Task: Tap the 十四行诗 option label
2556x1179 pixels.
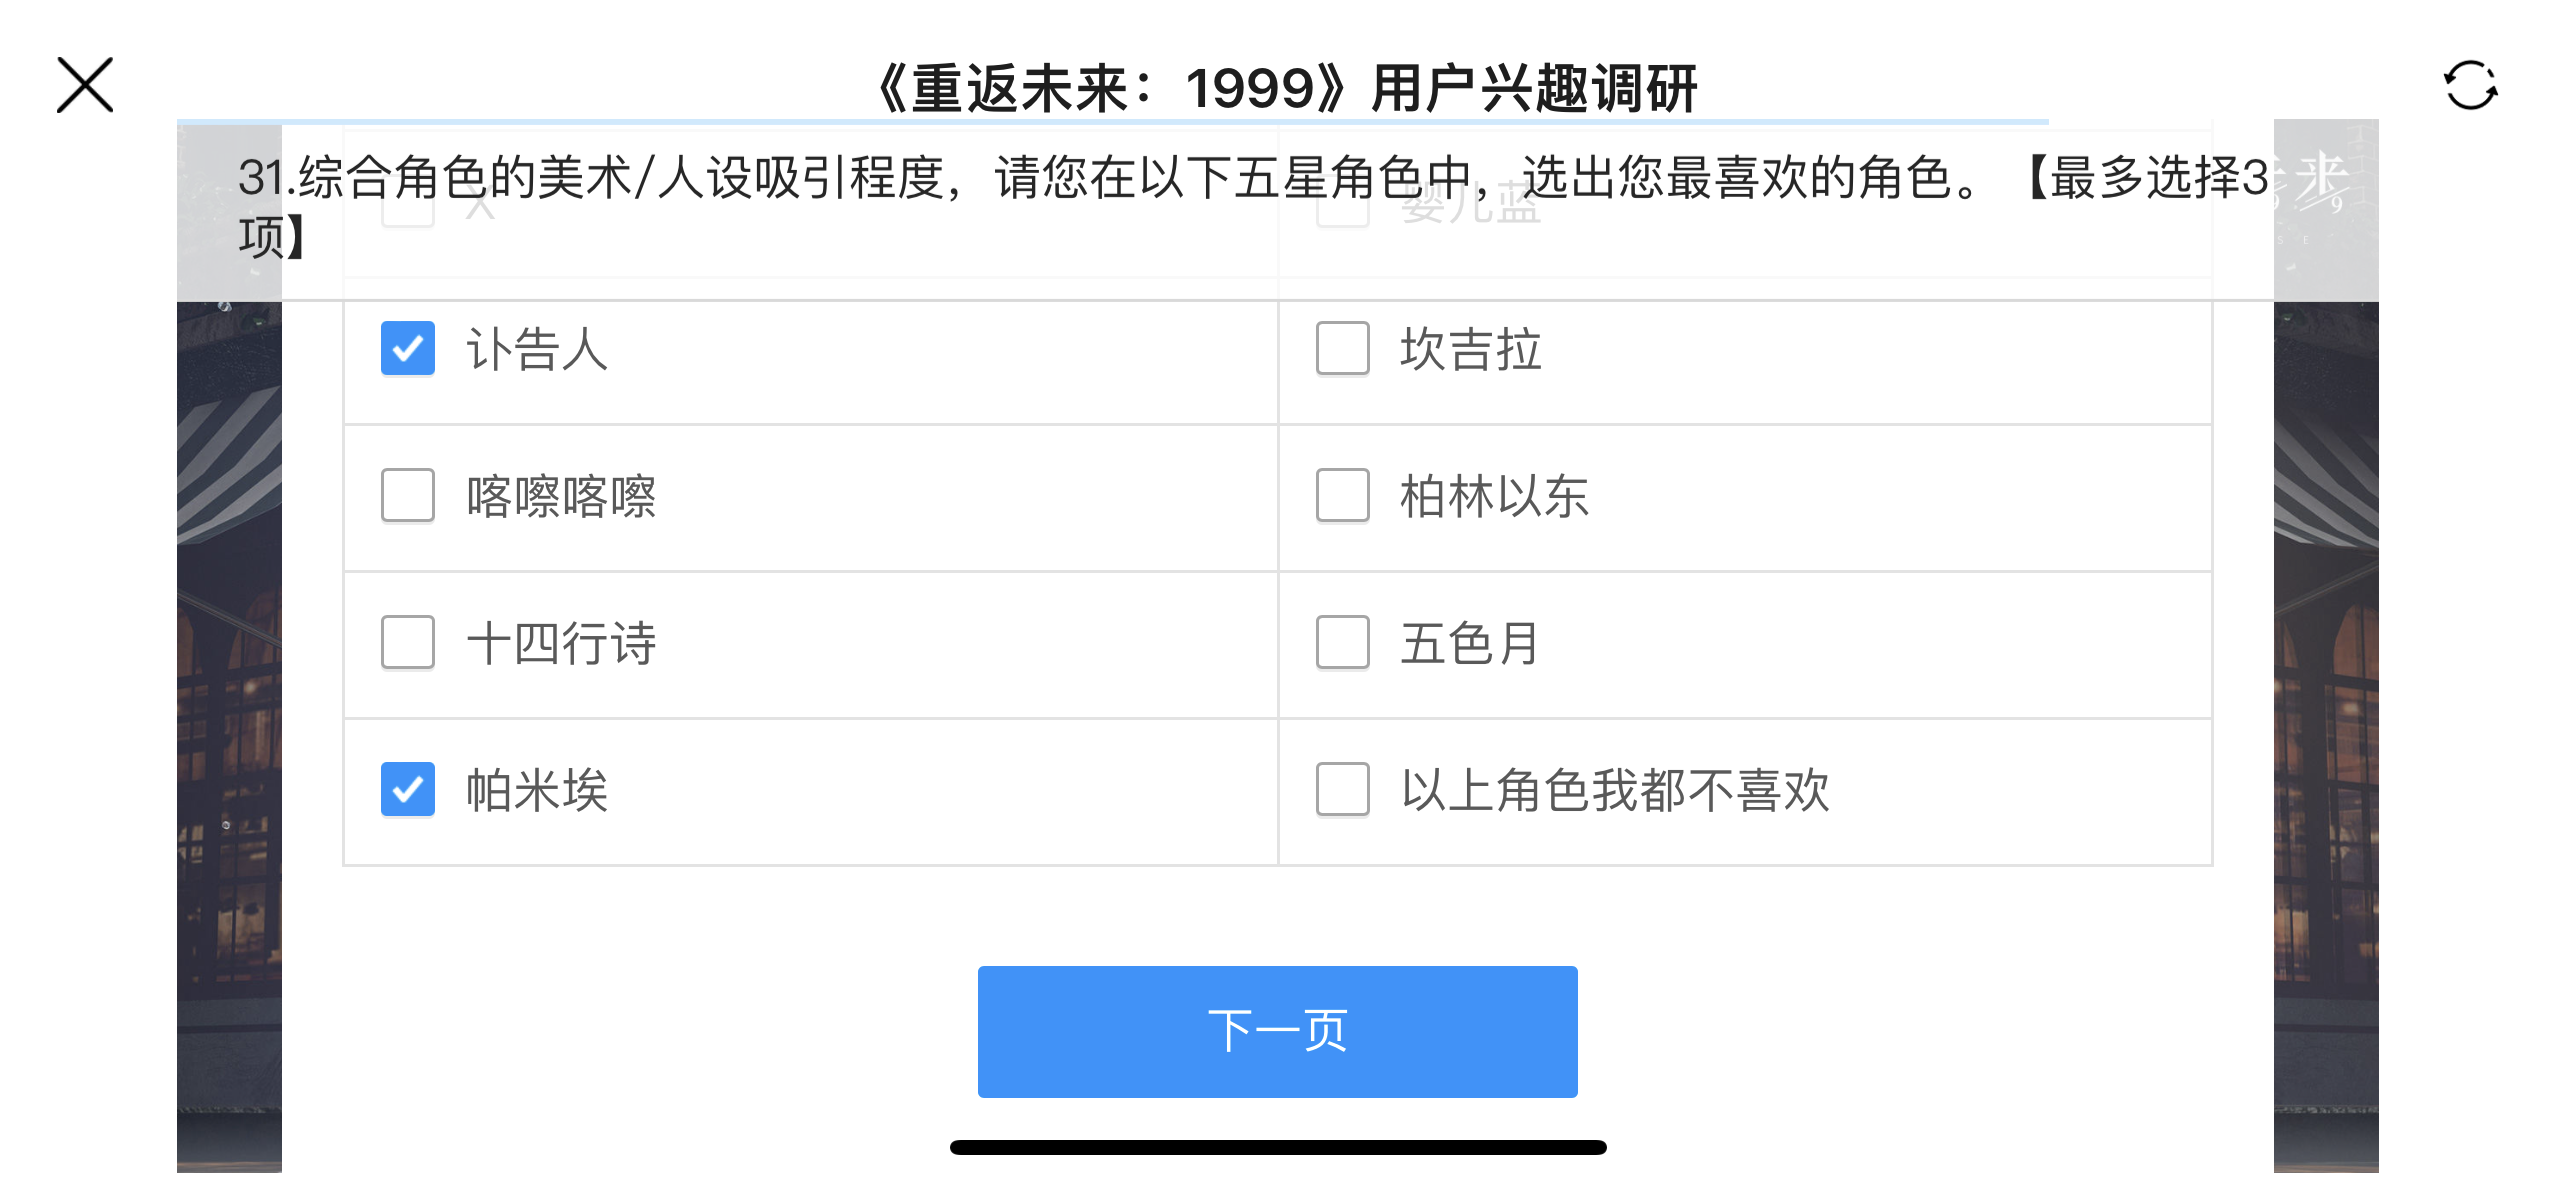Action: click(561, 644)
